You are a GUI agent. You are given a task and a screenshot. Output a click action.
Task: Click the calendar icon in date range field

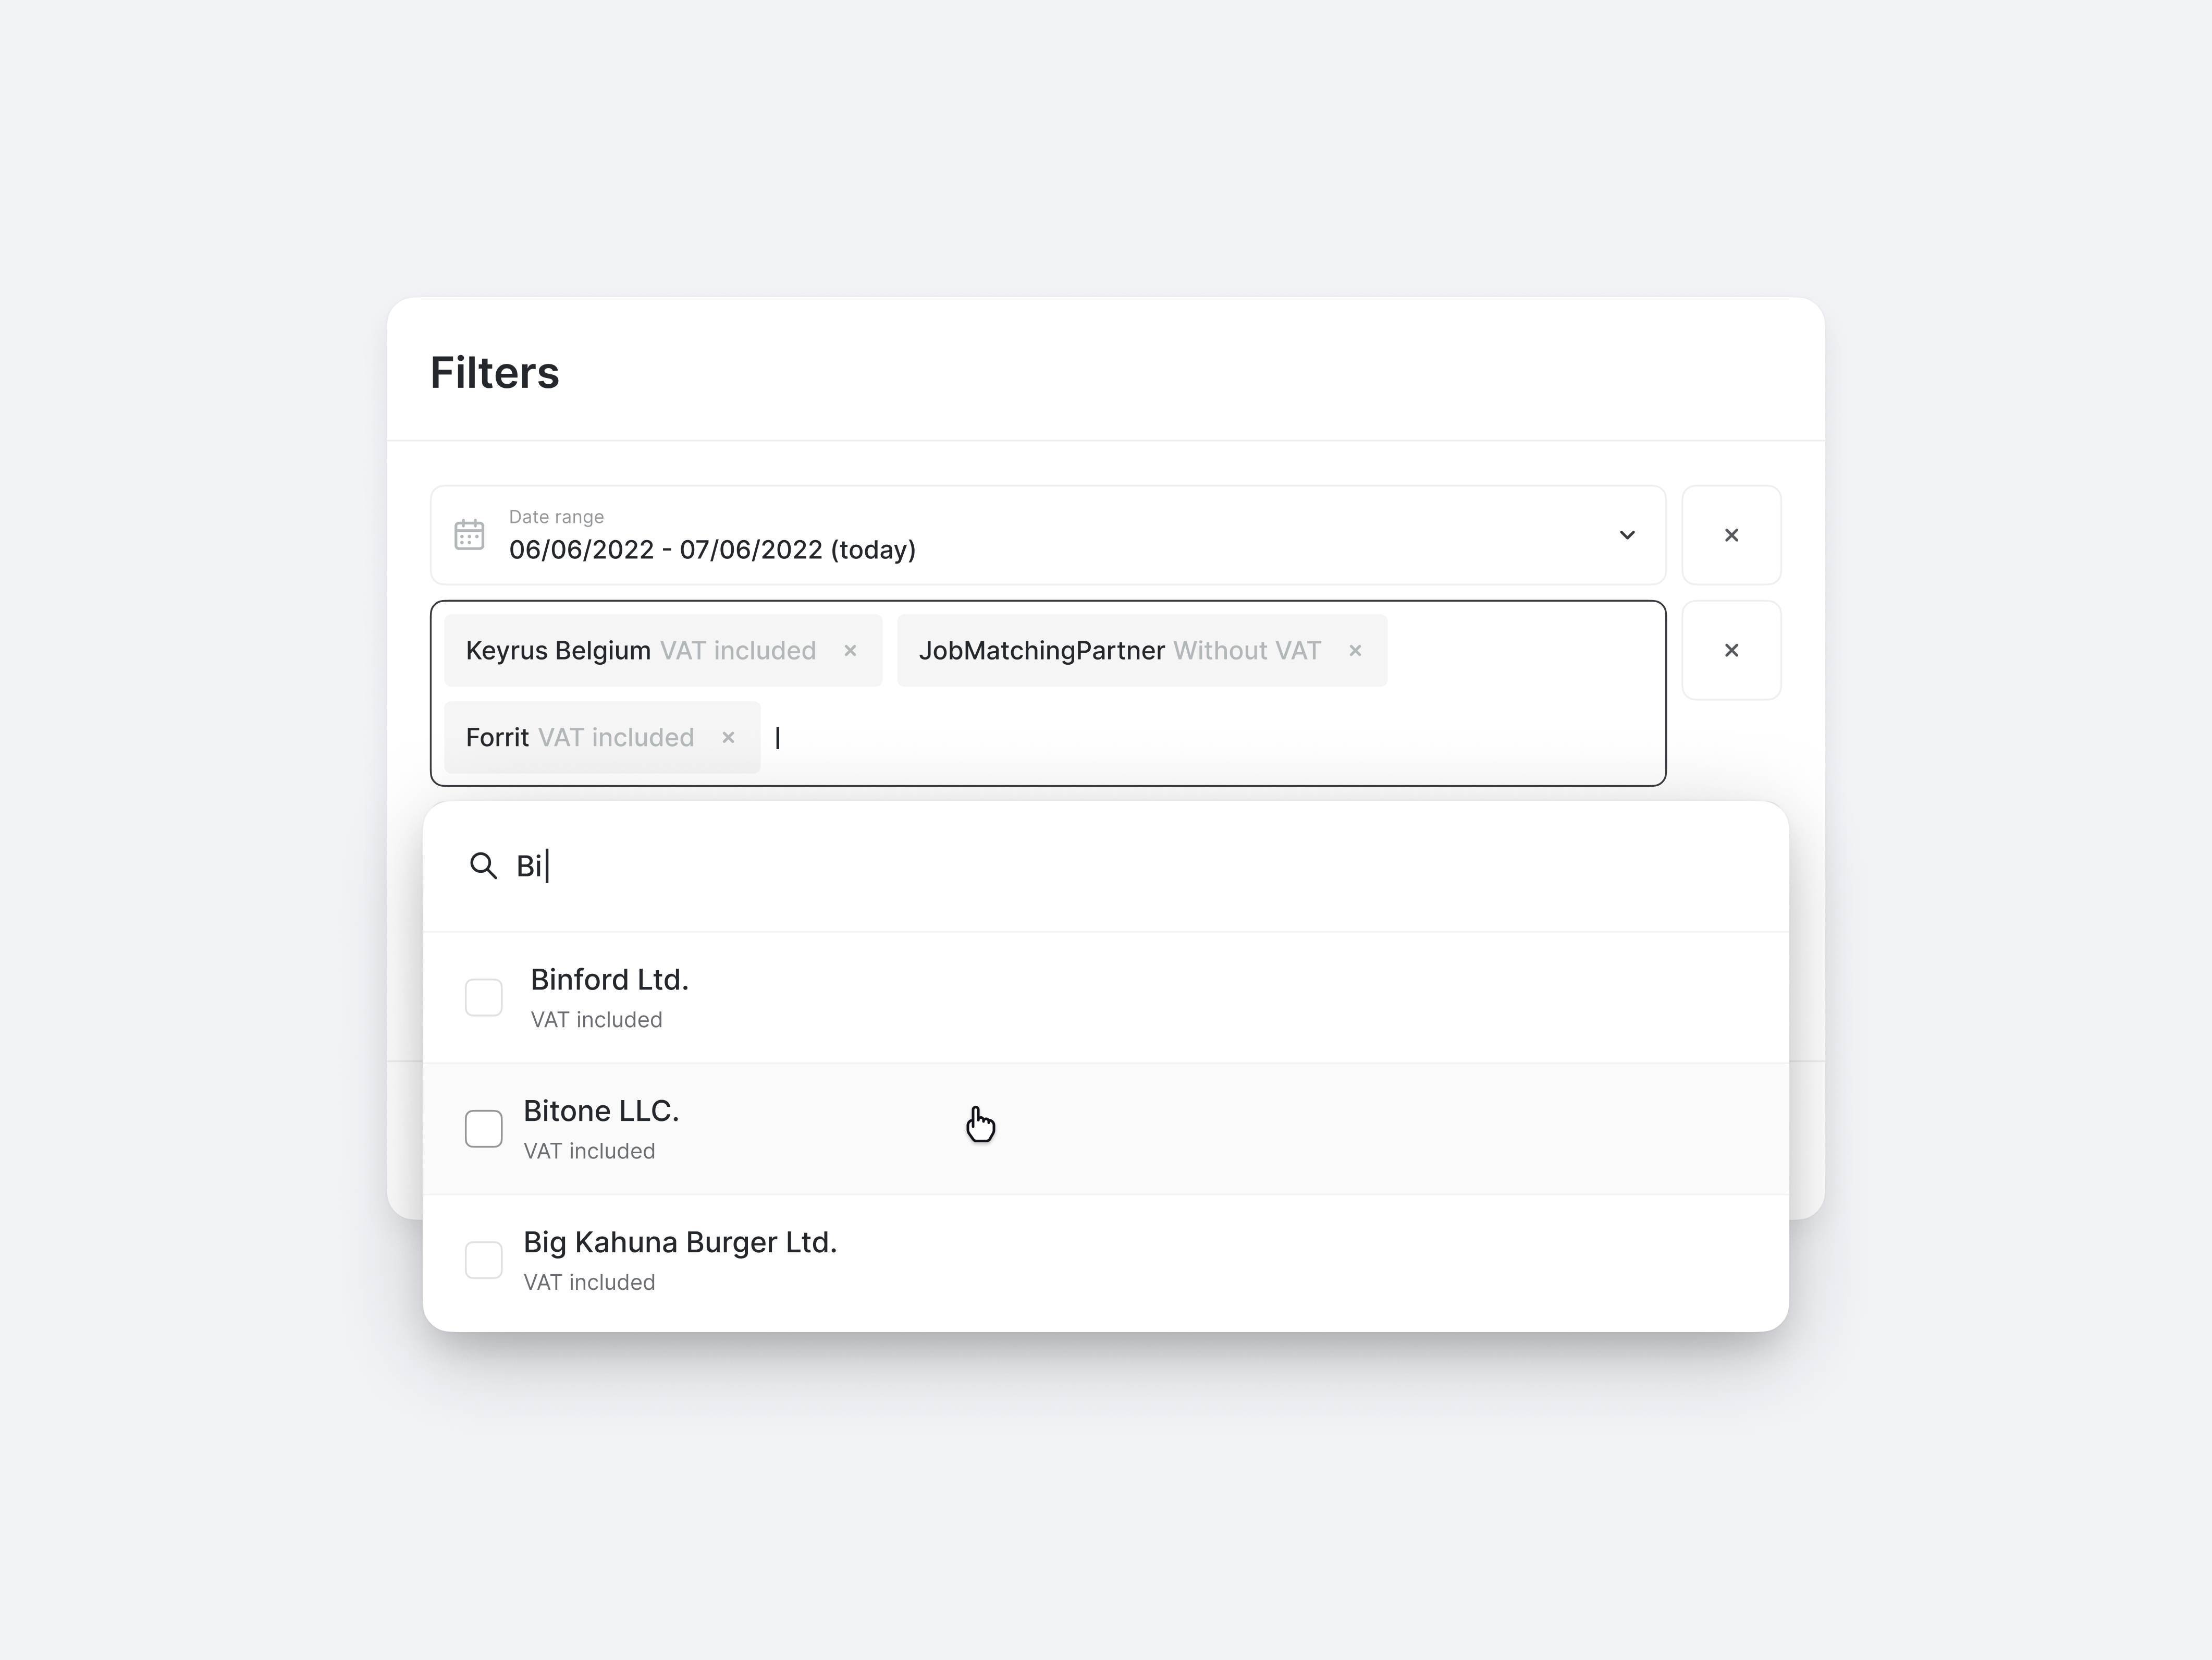click(470, 535)
